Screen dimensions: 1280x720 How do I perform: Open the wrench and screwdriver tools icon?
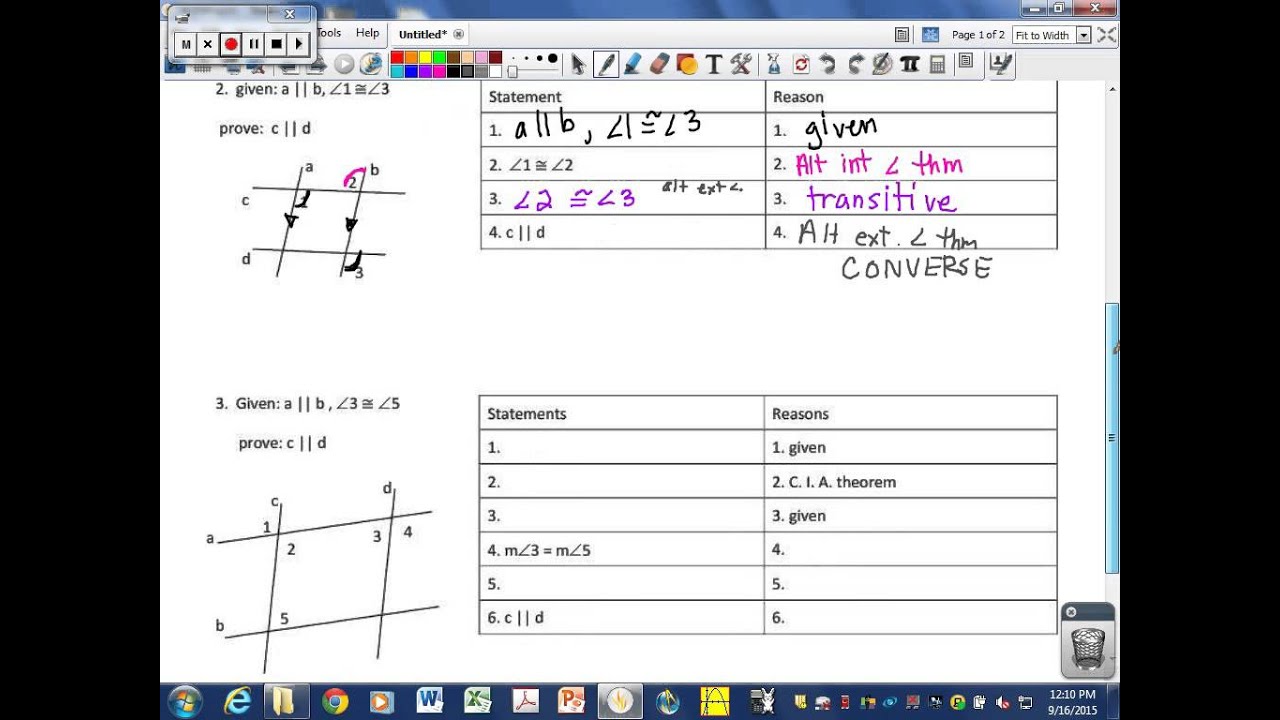pos(741,64)
